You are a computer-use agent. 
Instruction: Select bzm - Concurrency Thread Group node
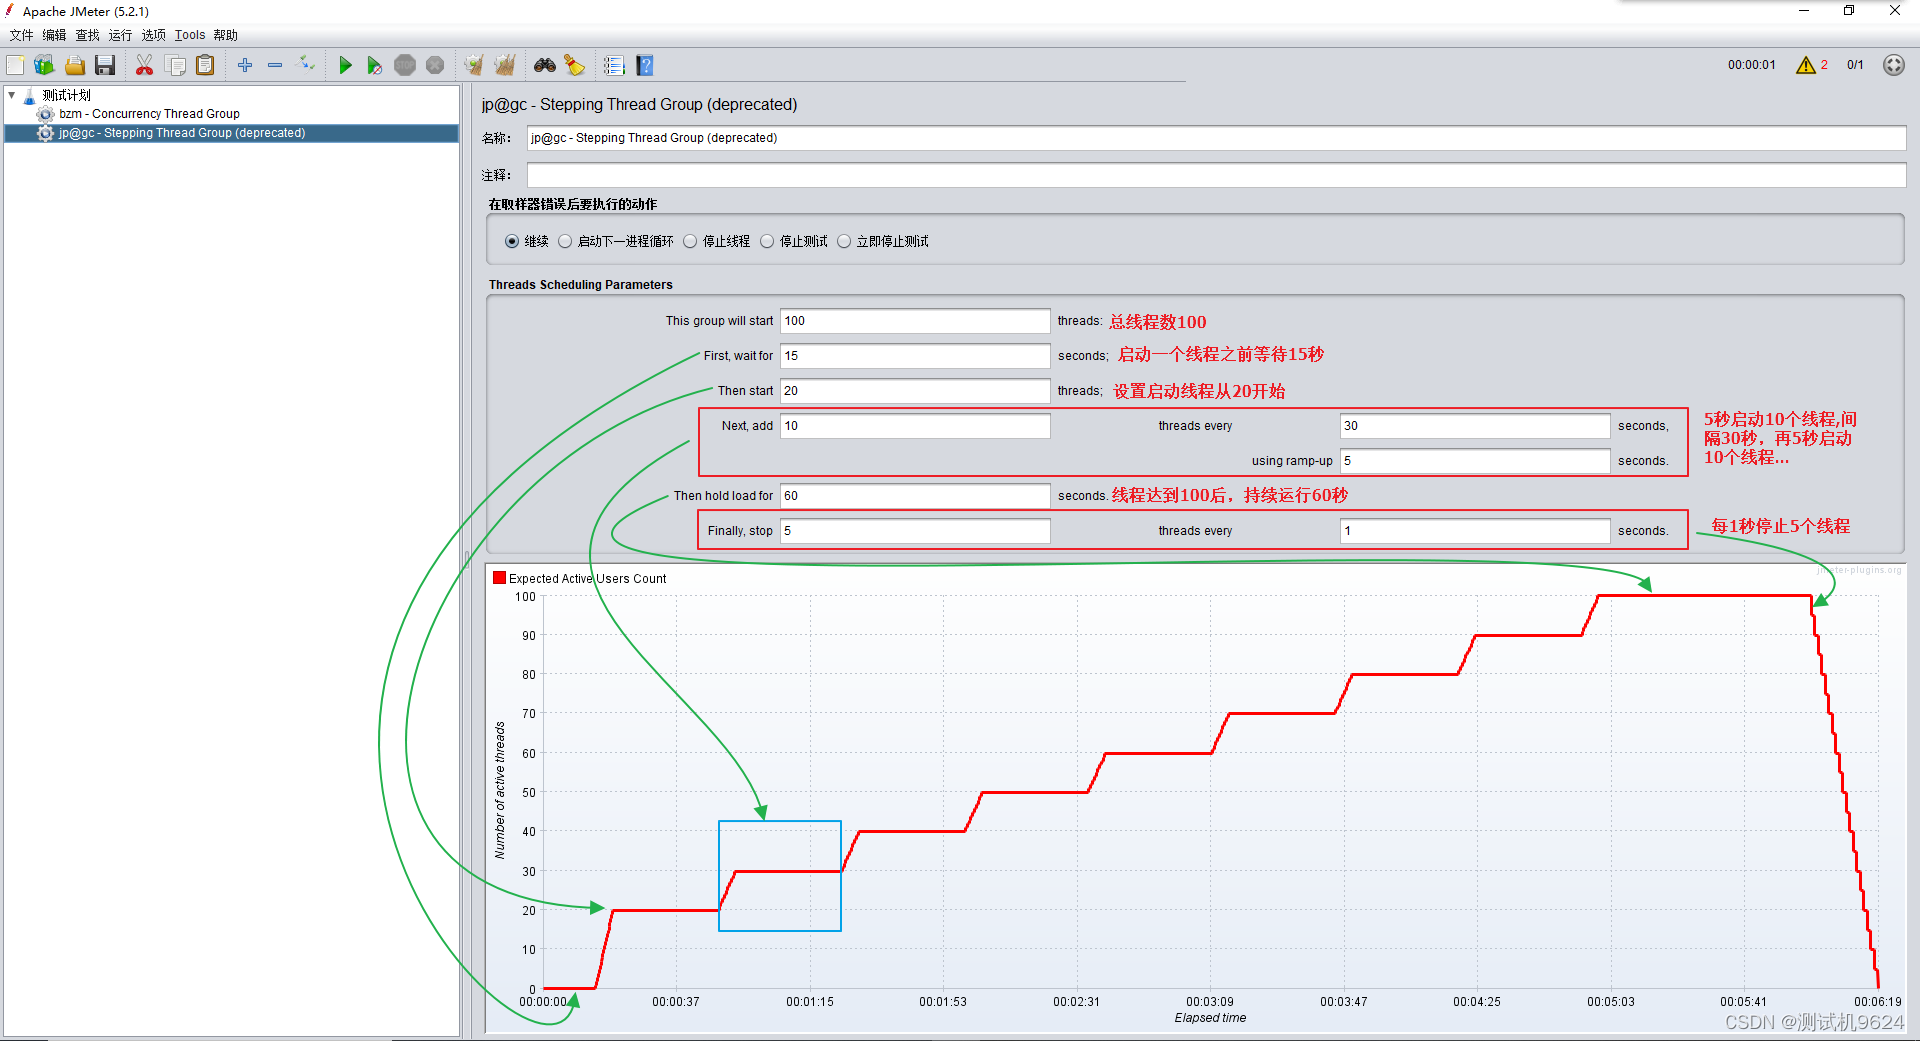[x=149, y=114]
